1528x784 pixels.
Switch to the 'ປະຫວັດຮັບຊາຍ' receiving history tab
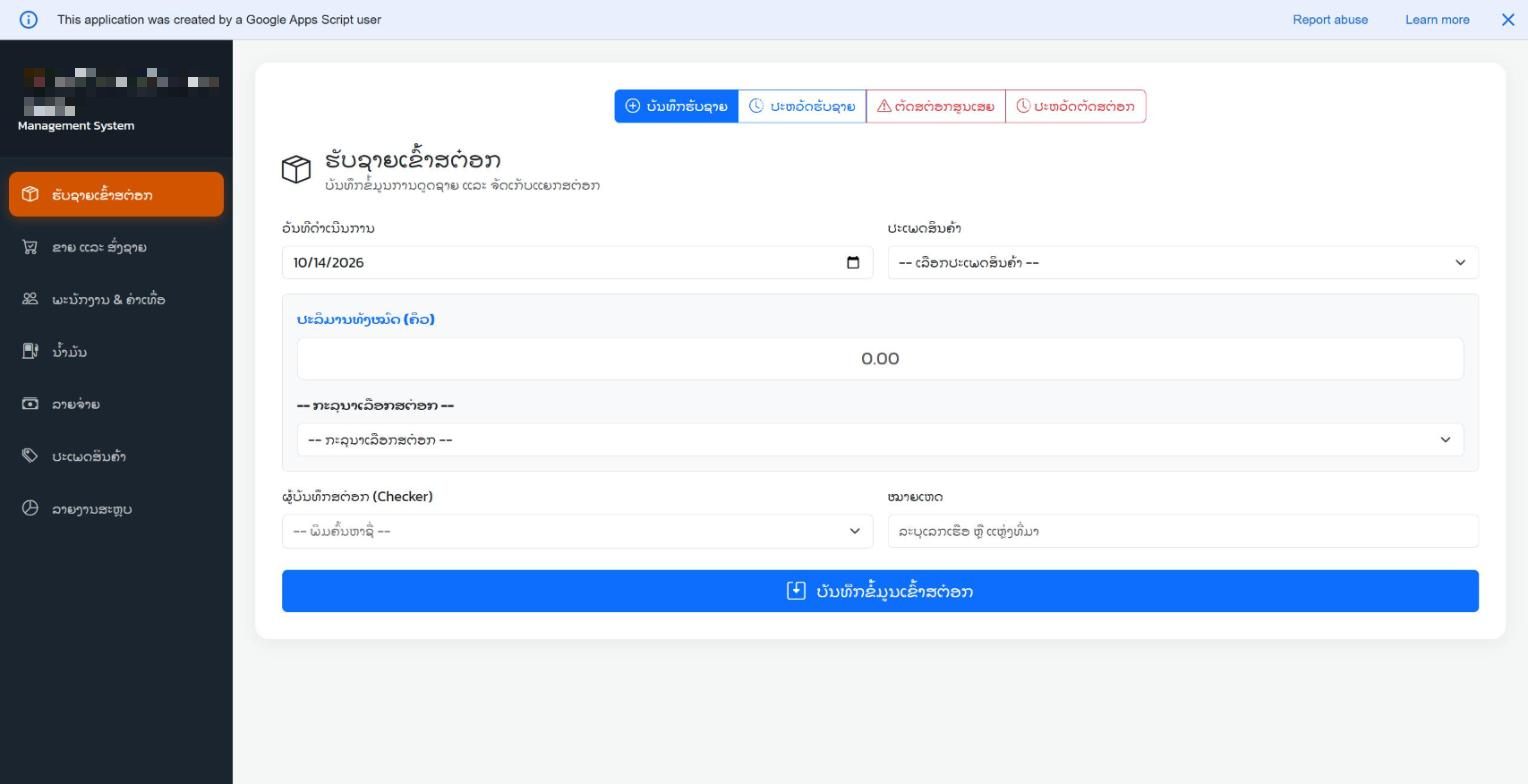[802, 106]
